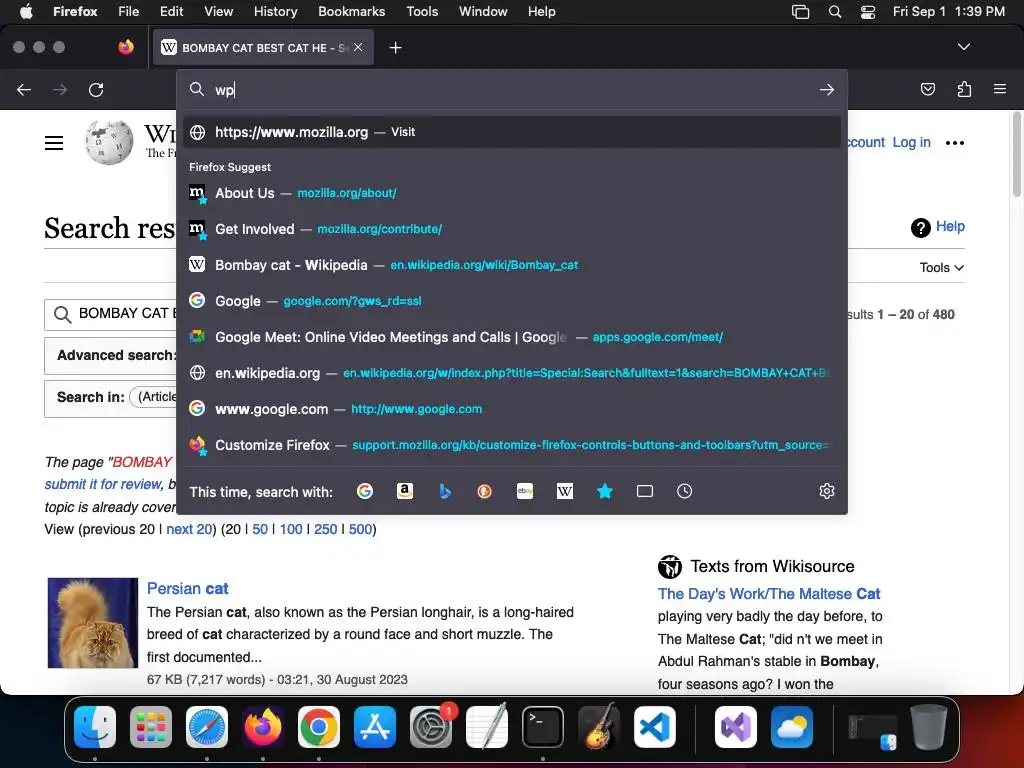The height and width of the screenshot is (768, 1024).
Task: Open Safari from the Dock
Action: pos(207,727)
